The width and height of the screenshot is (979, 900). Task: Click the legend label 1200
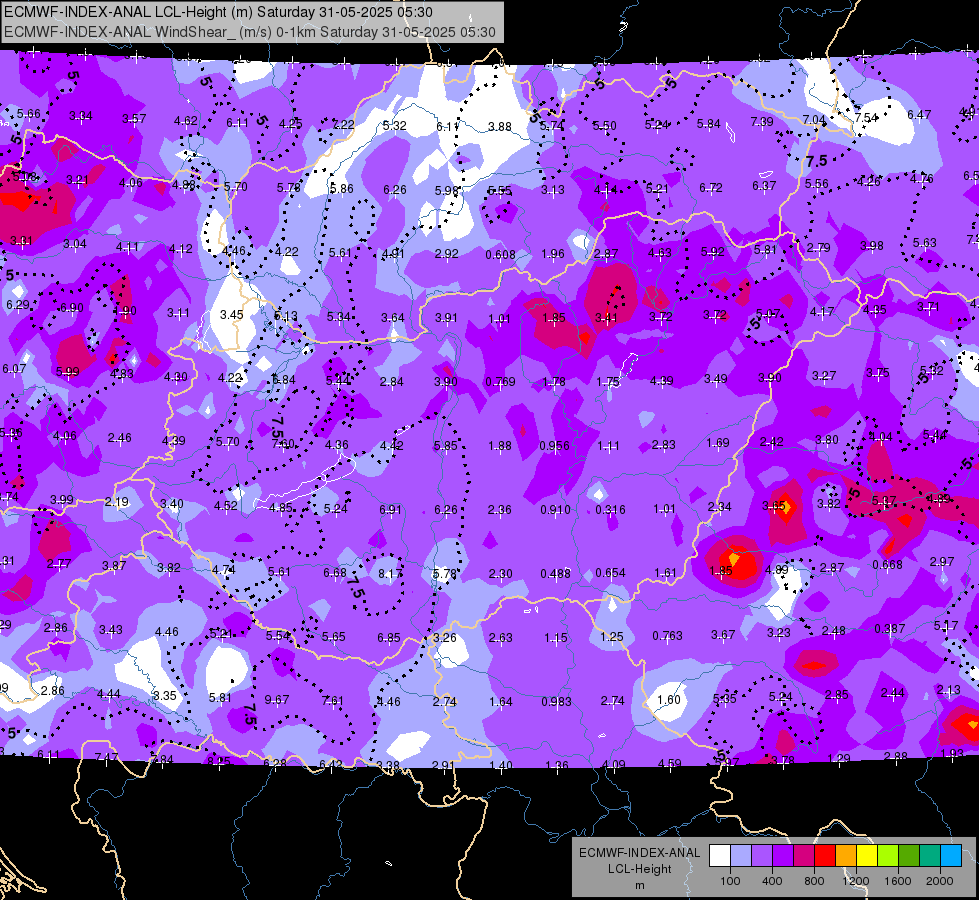click(855, 881)
